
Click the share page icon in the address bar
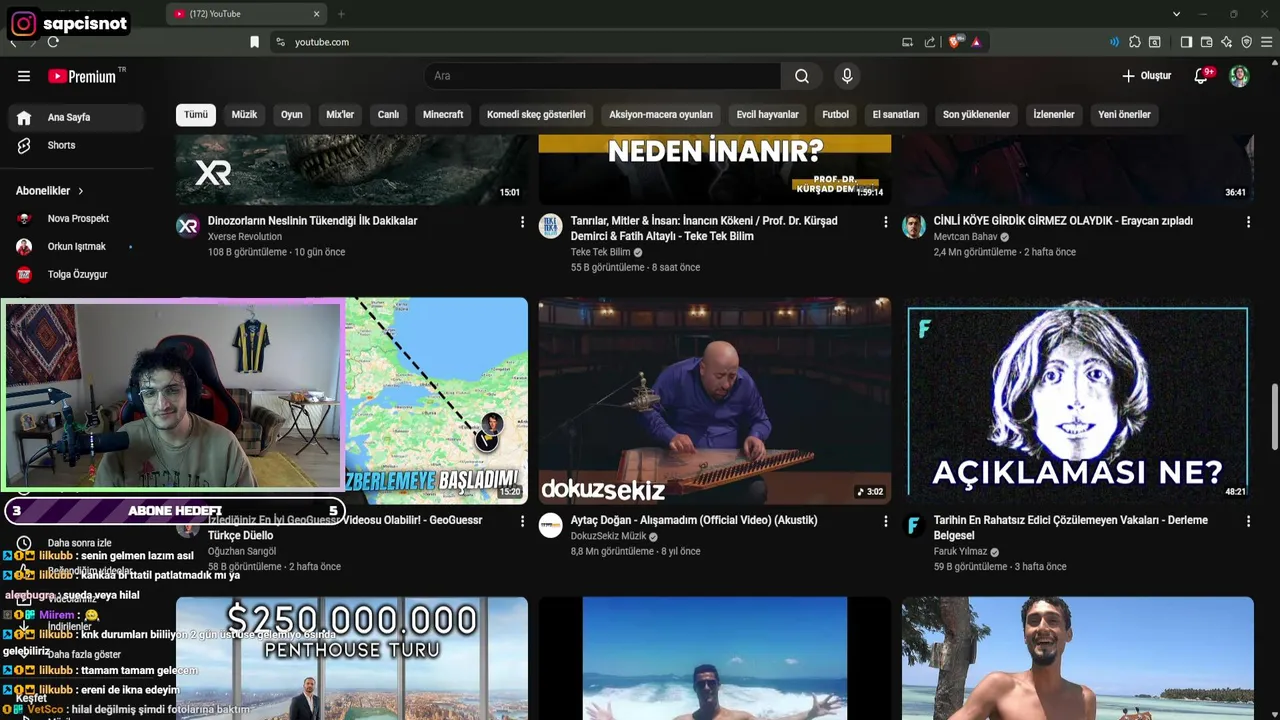coord(930,42)
